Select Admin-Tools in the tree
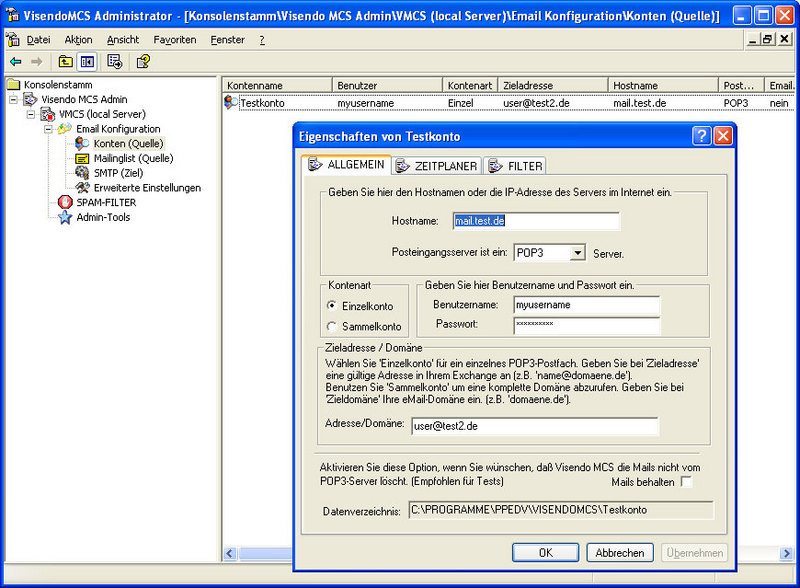The height and width of the screenshot is (588, 800). pos(103,217)
